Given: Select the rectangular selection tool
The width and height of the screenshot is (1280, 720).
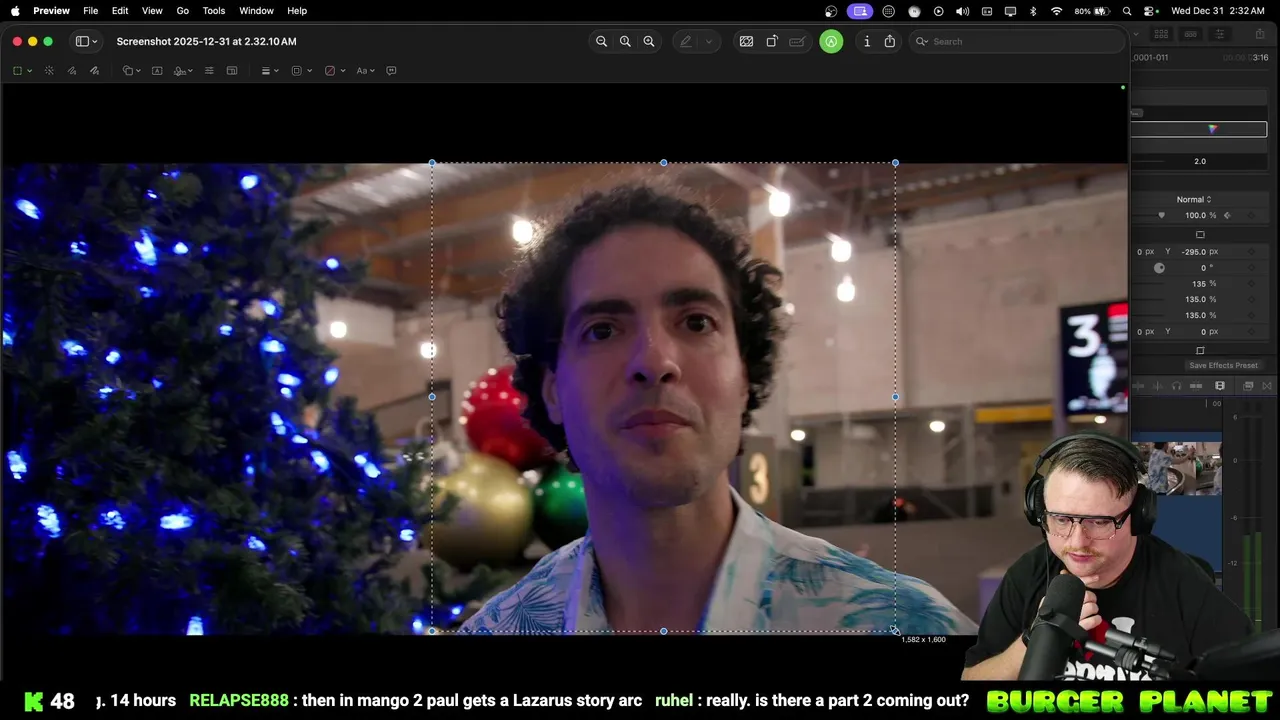Looking at the screenshot, I should coord(17,71).
